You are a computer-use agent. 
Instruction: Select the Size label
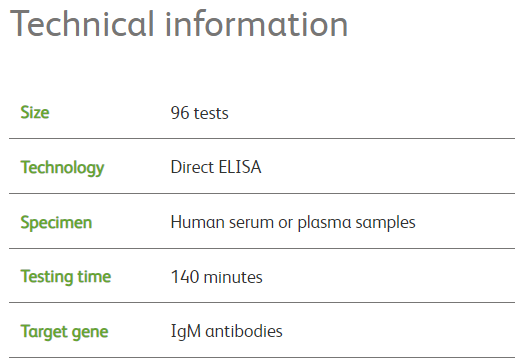[x=35, y=112]
